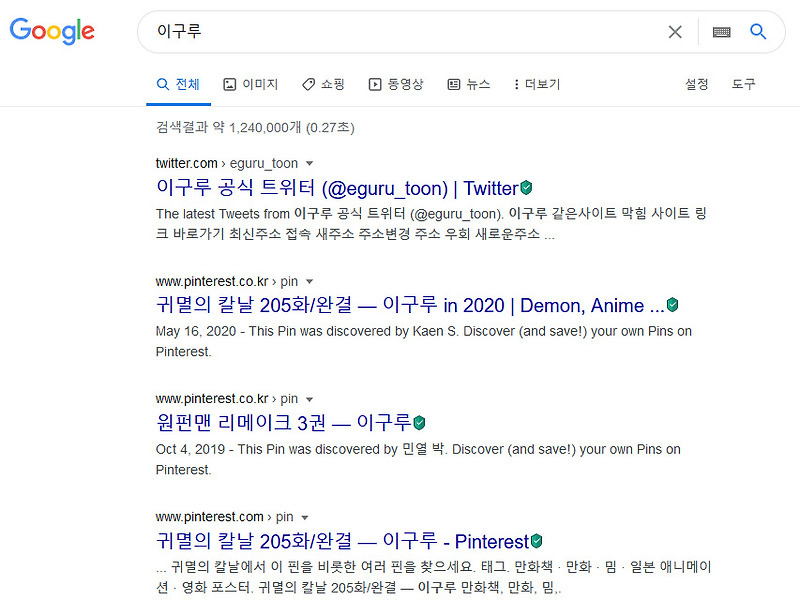Click green shield icon beside Twitter result title
Image resolution: width=800 pixels, height=615 pixels.
[x=526, y=188]
